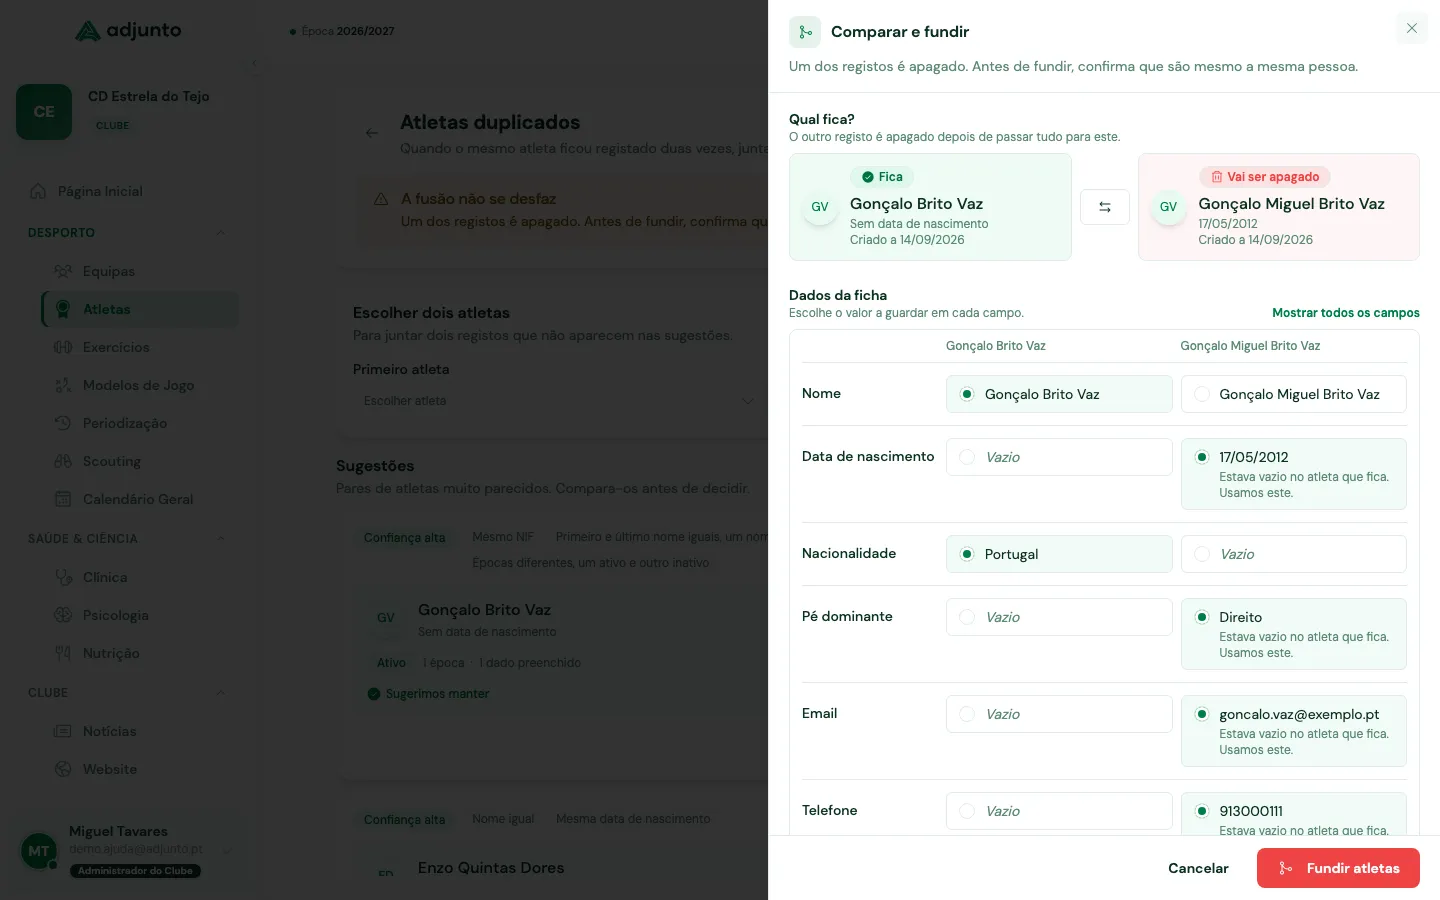Viewport: 1440px width, 900px height.
Task: Click the Periodização icon
Action: click(x=63, y=423)
